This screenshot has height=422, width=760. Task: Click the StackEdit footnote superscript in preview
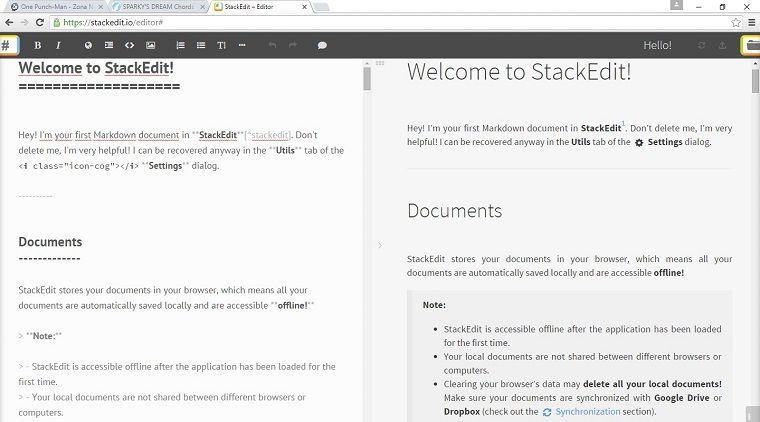pos(623,124)
